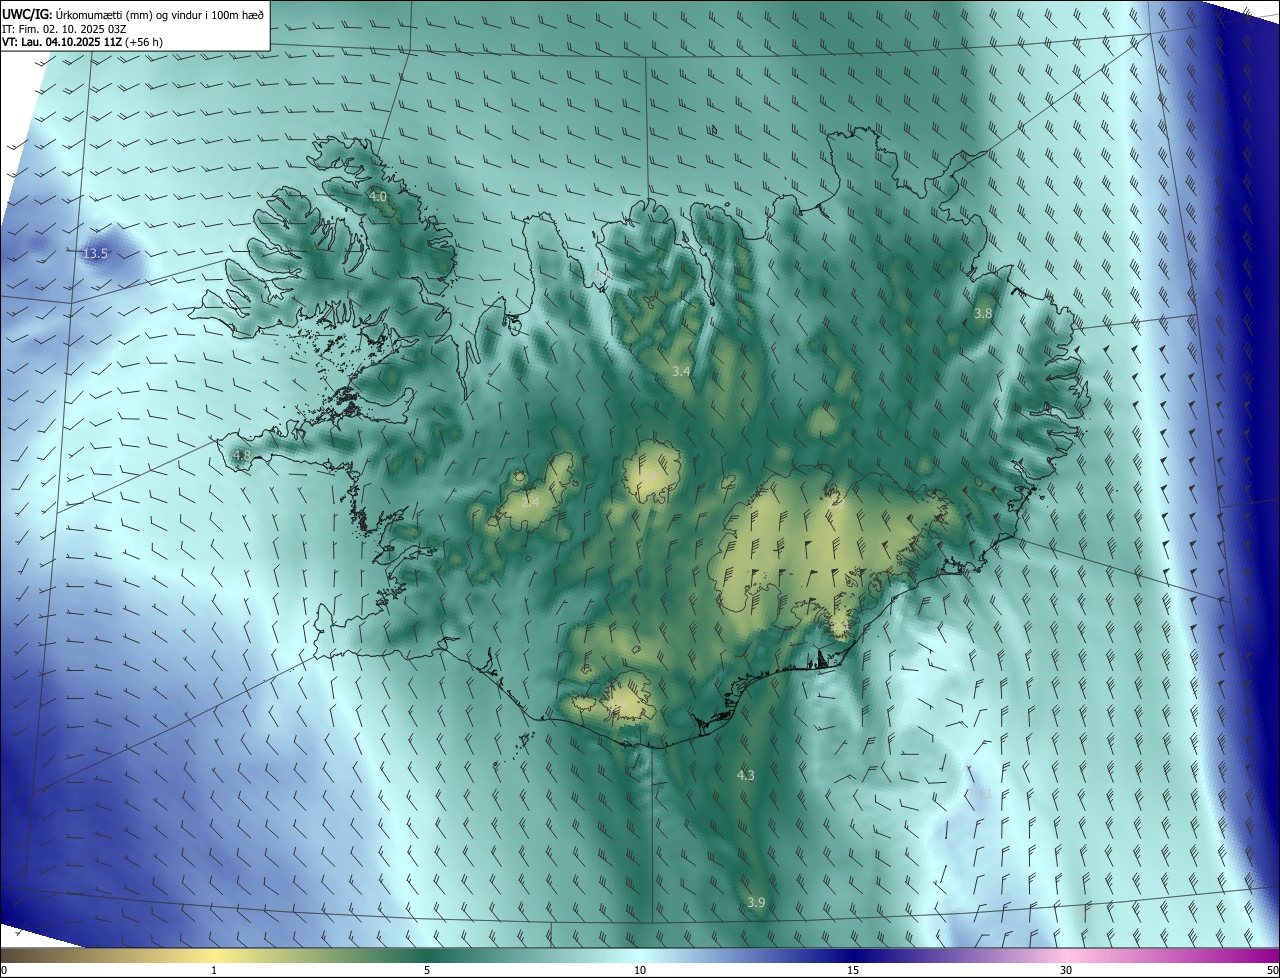
Task: Click the 4.0 value label in the Westfjords
Action: point(378,197)
